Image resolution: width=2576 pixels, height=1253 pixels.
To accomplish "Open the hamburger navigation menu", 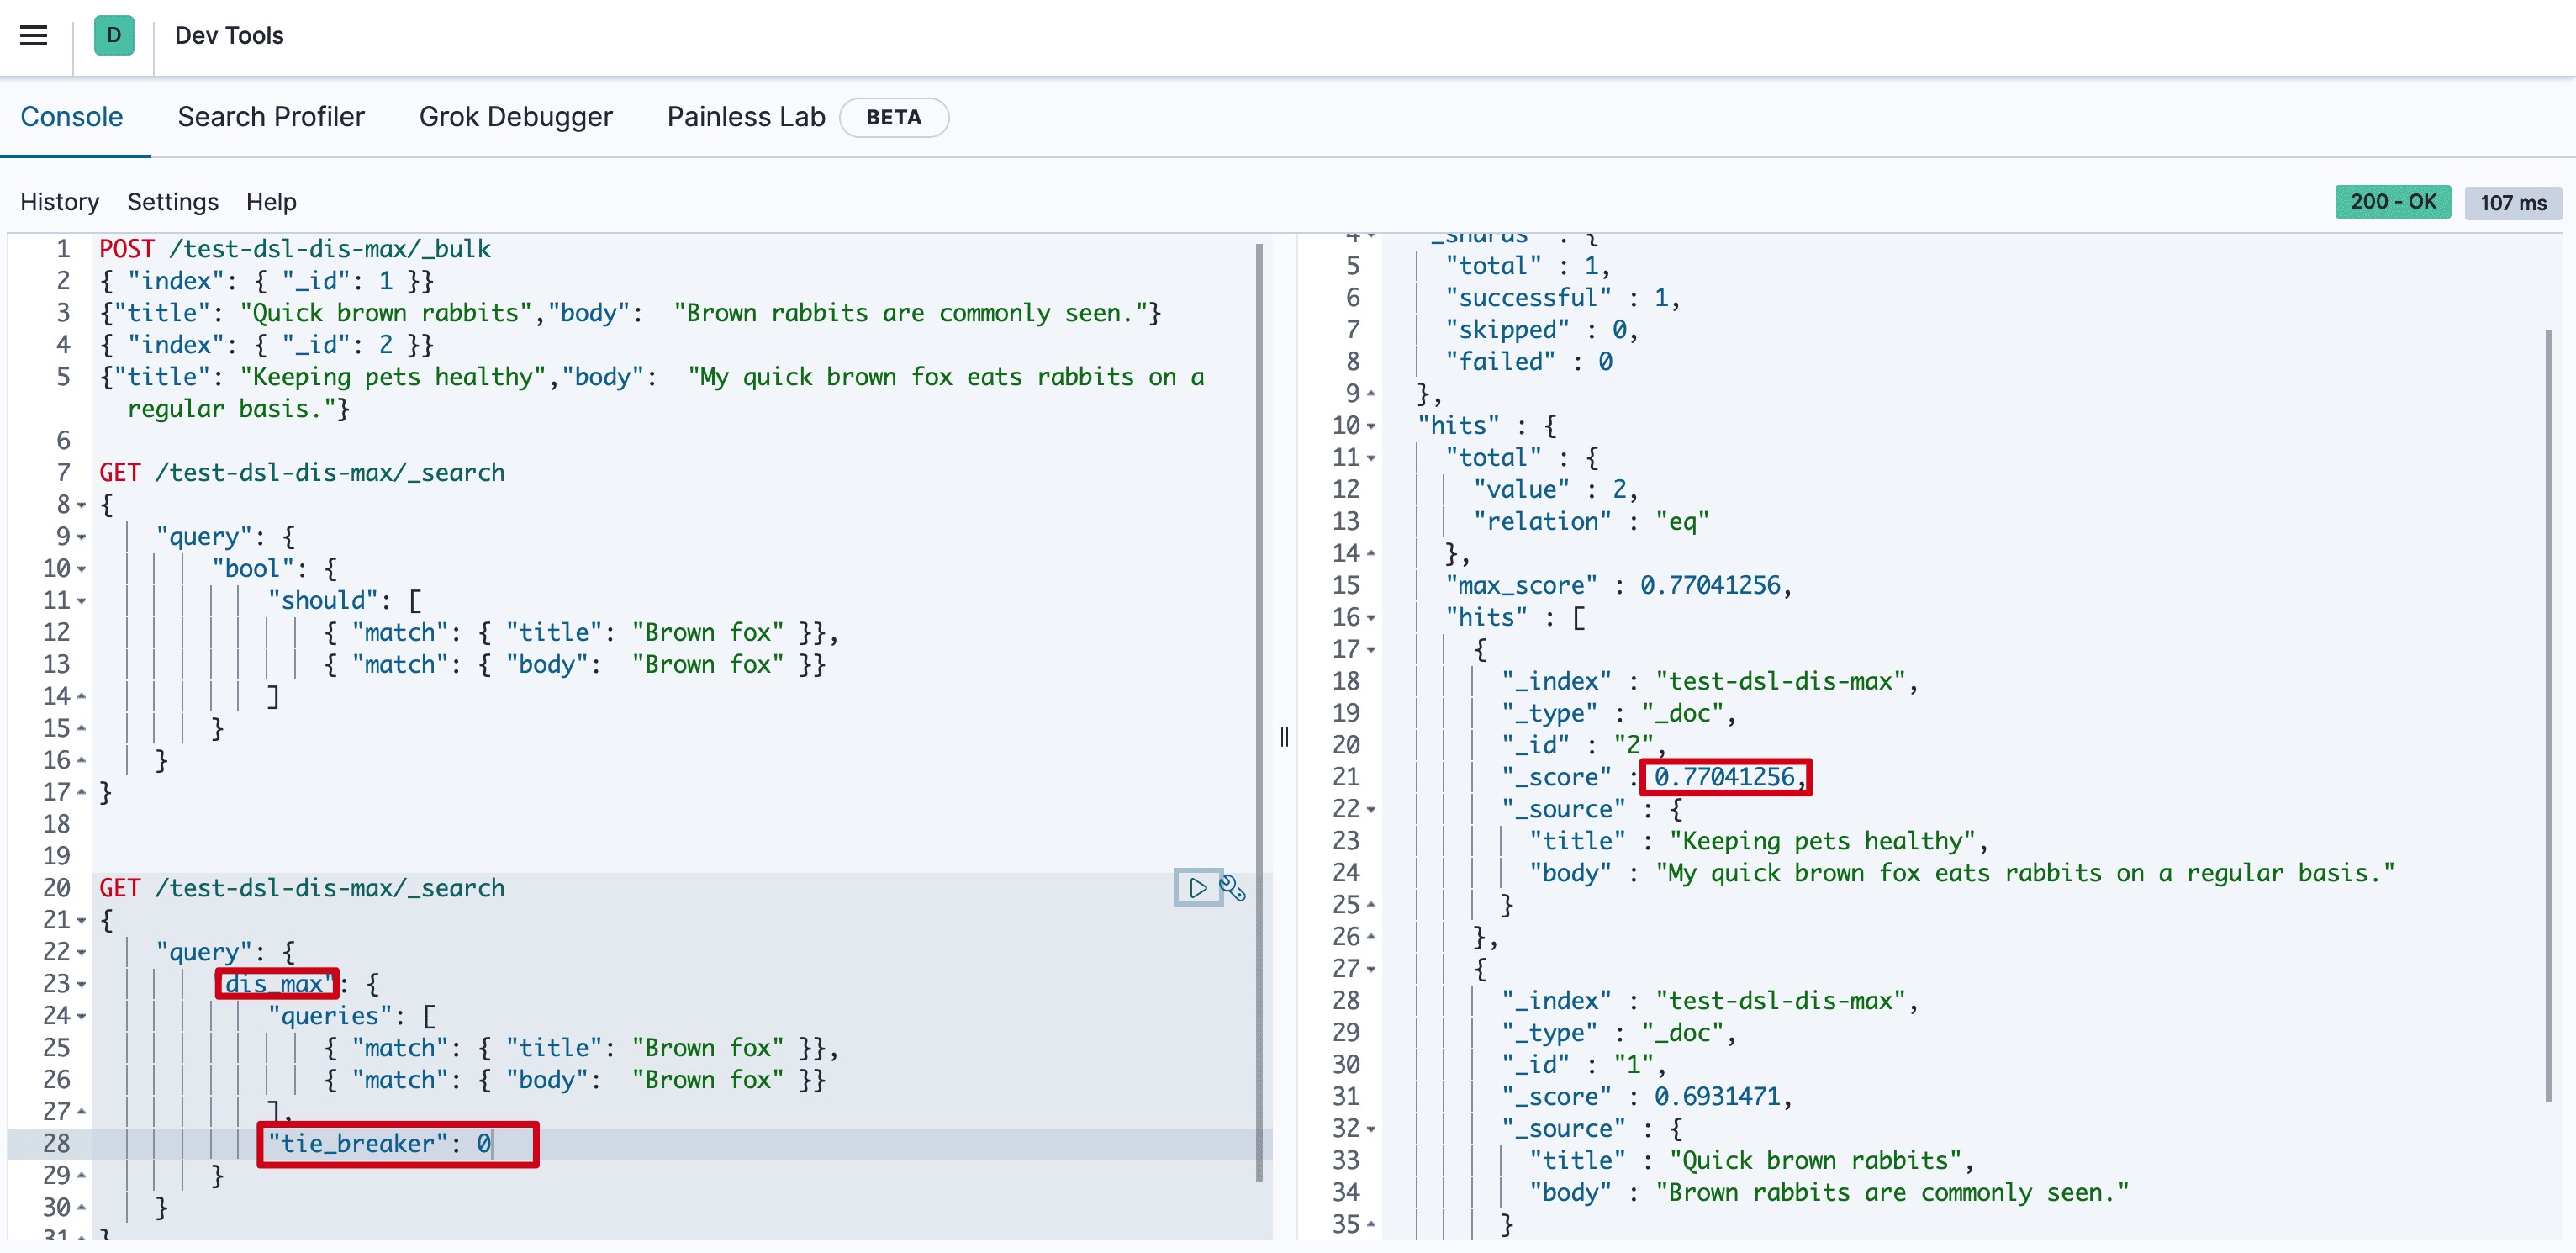I will click(x=33, y=36).
